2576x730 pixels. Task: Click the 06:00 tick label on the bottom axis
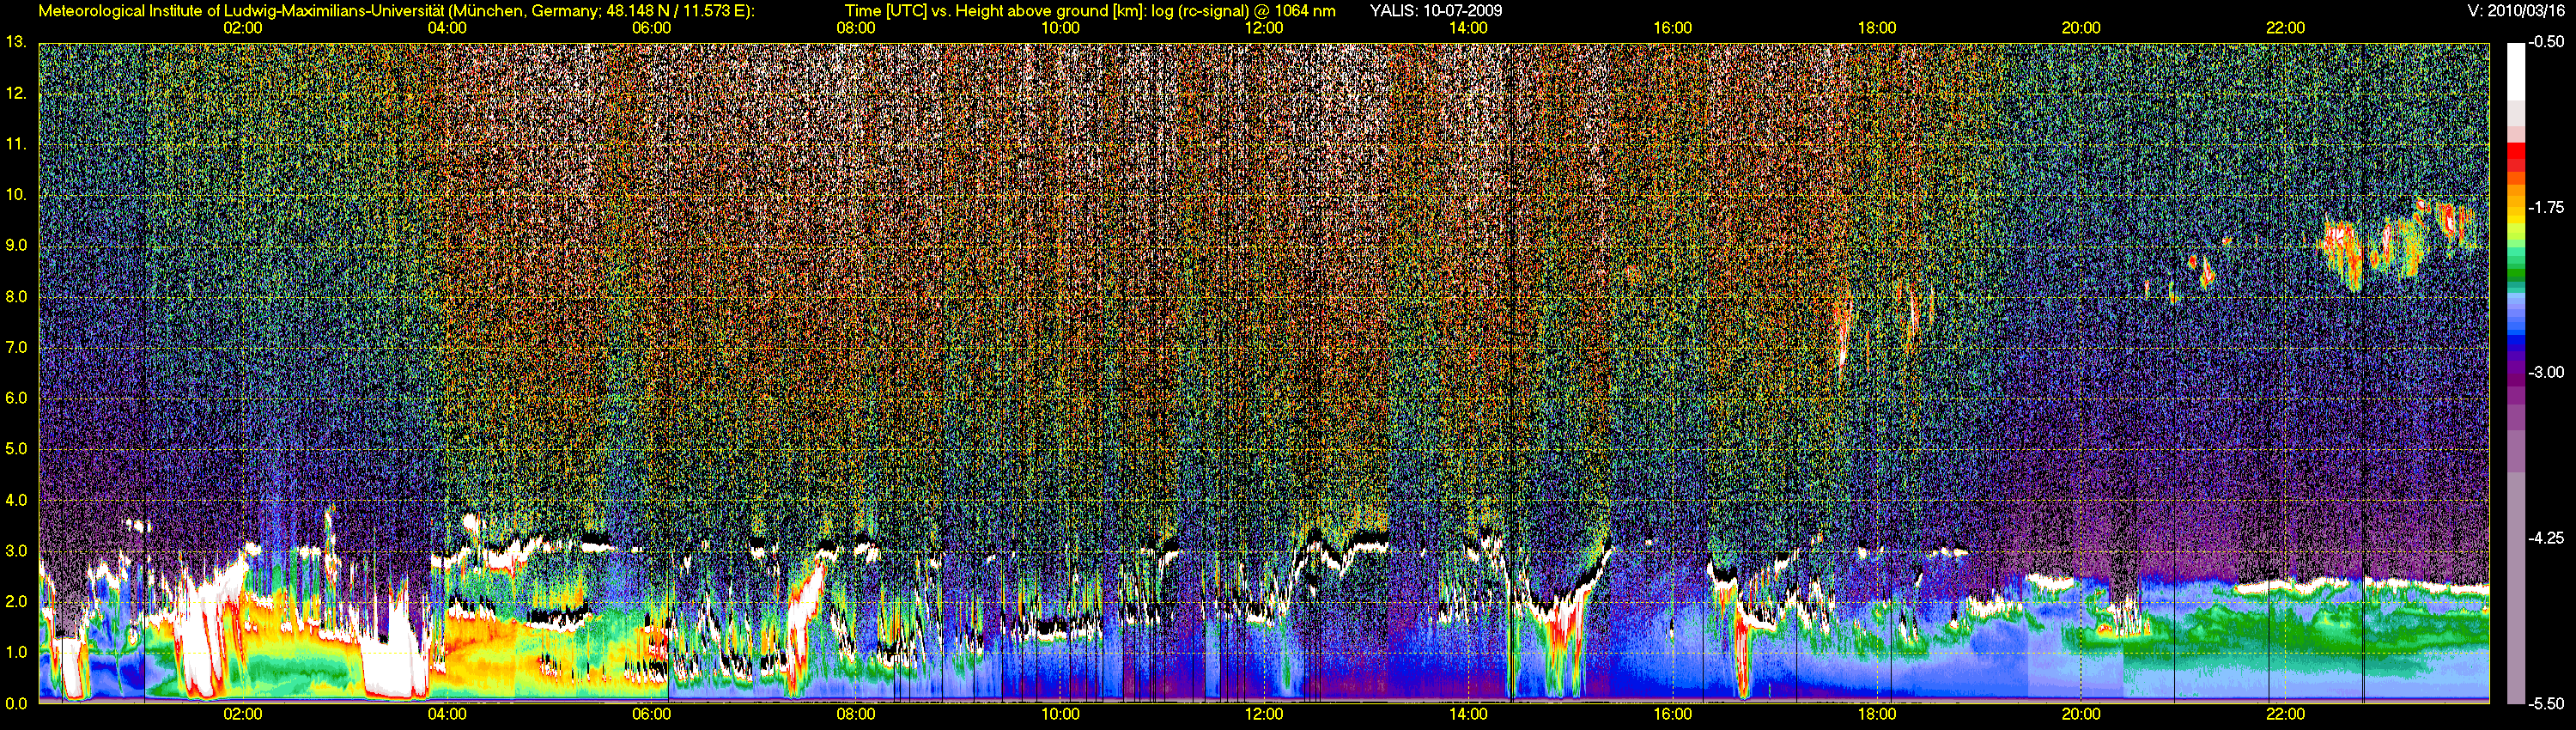(651, 714)
